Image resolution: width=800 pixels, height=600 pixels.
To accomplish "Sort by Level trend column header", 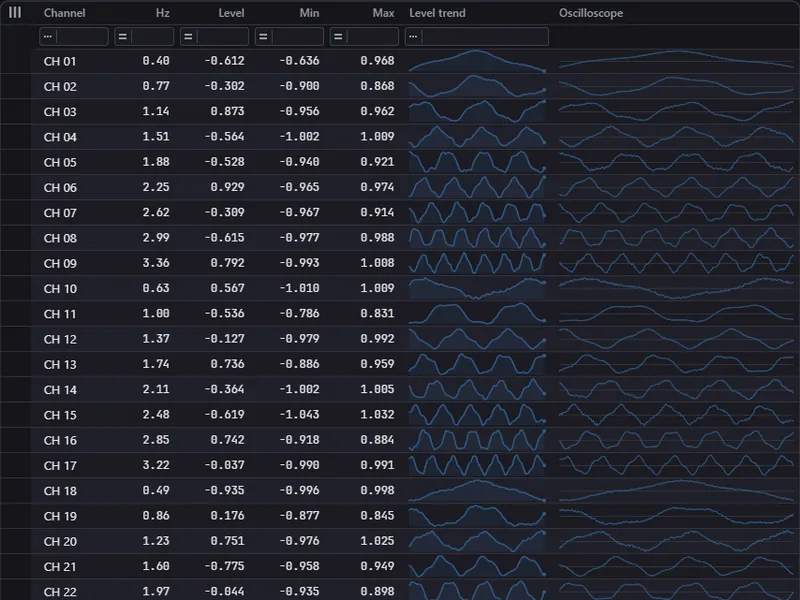I will [437, 13].
